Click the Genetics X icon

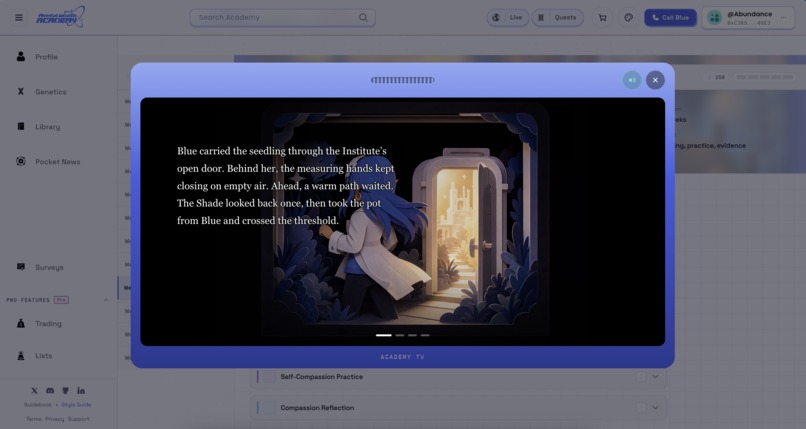pyautogui.click(x=21, y=91)
